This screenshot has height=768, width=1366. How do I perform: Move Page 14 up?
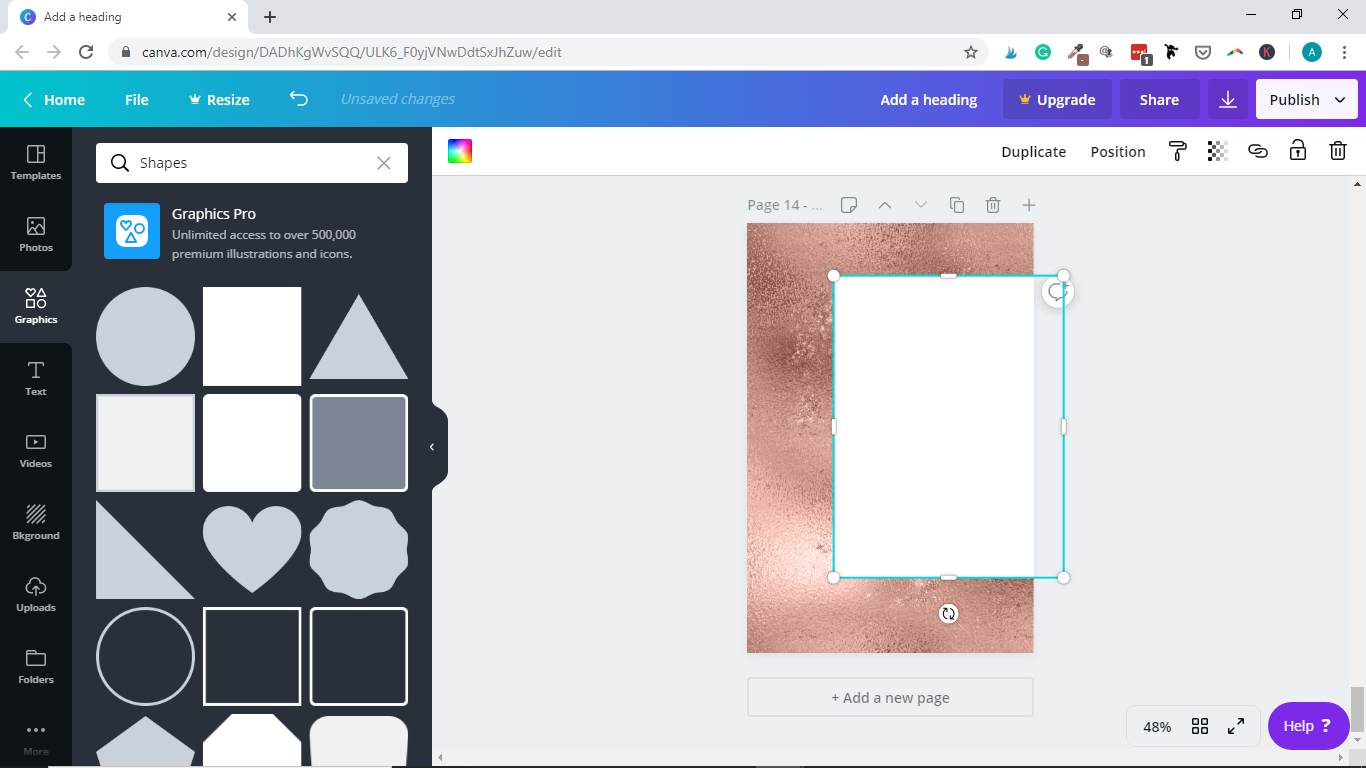(x=885, y=205)
